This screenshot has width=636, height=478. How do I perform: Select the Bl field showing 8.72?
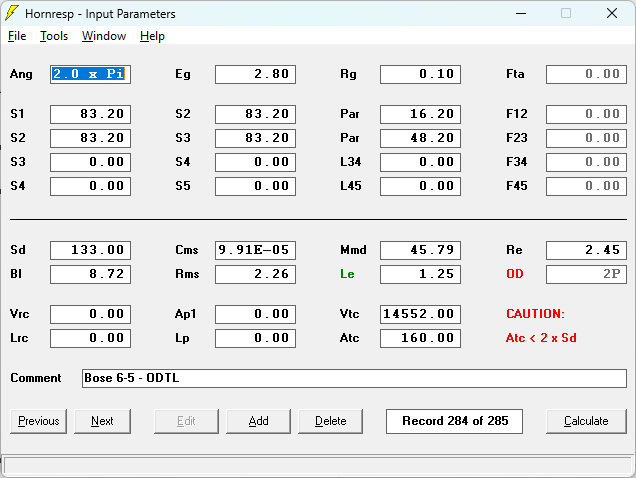90,274
